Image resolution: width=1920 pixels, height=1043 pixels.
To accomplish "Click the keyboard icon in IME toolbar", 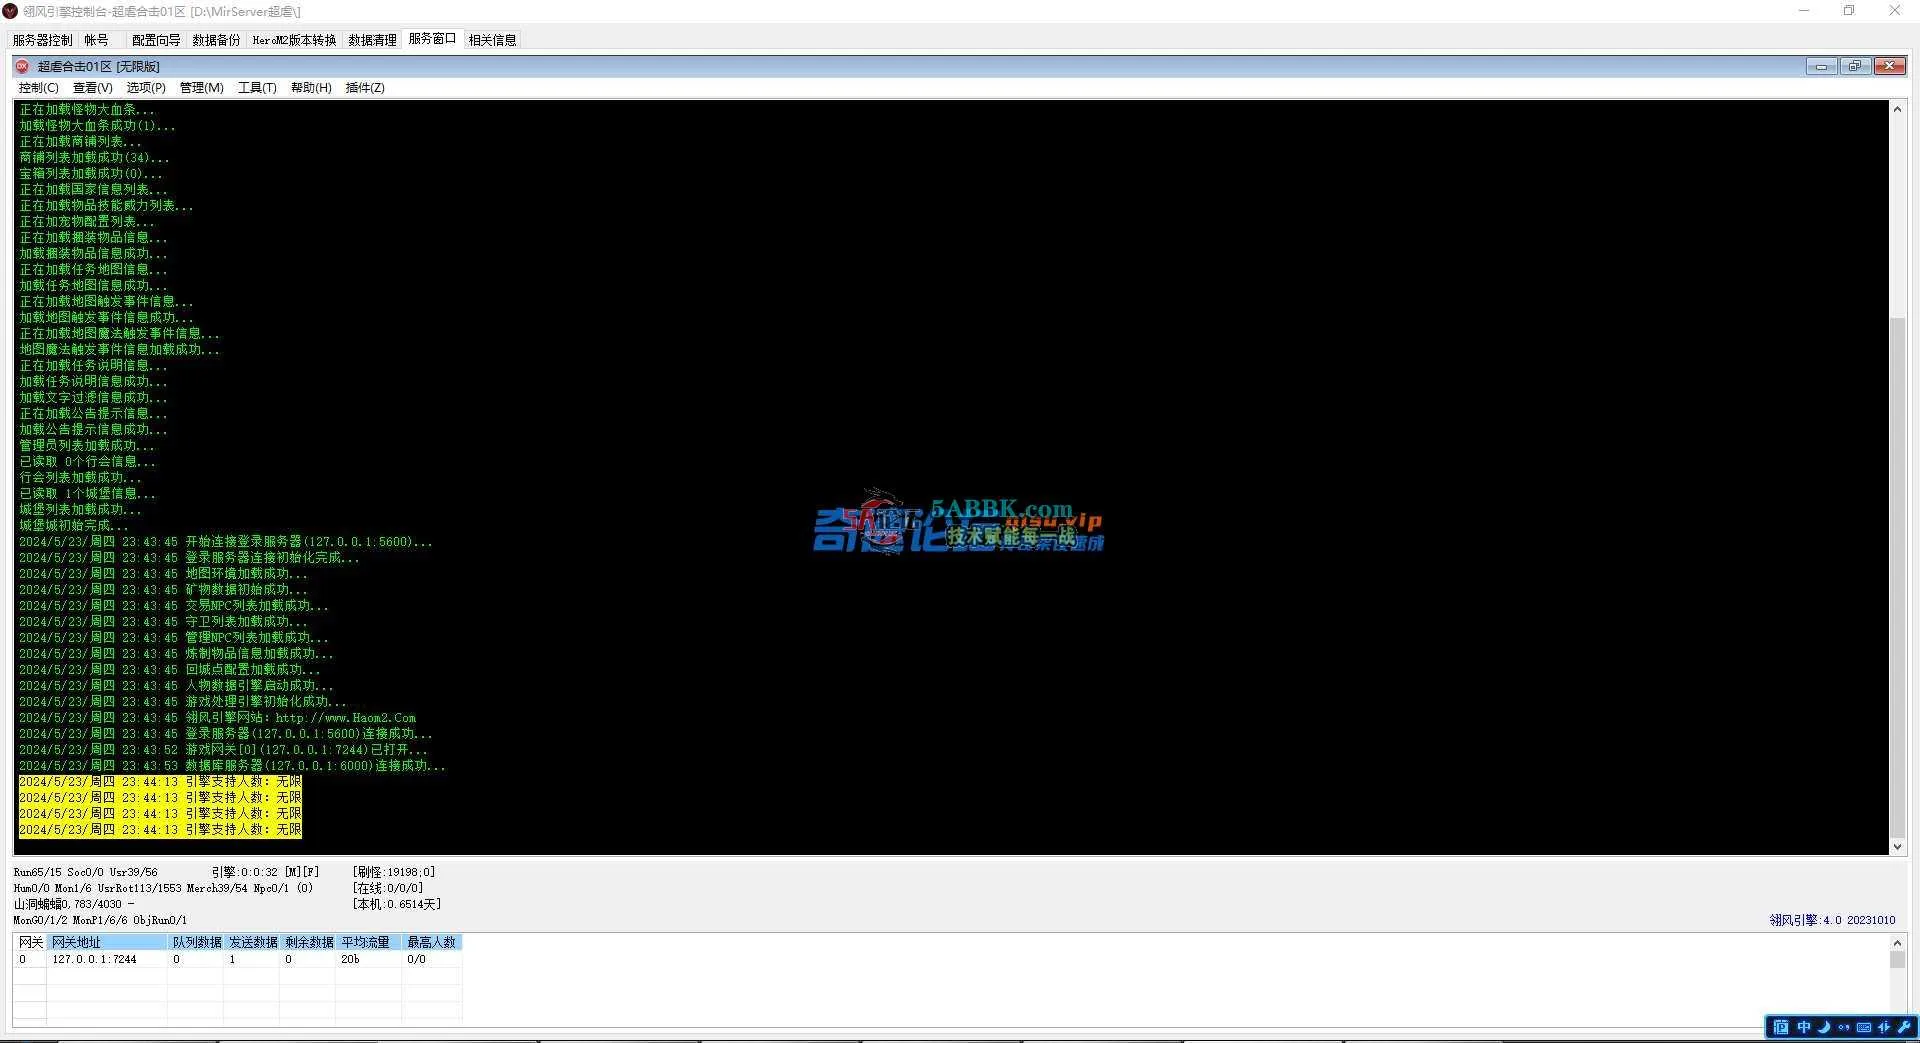I will click(1864, 1027).
